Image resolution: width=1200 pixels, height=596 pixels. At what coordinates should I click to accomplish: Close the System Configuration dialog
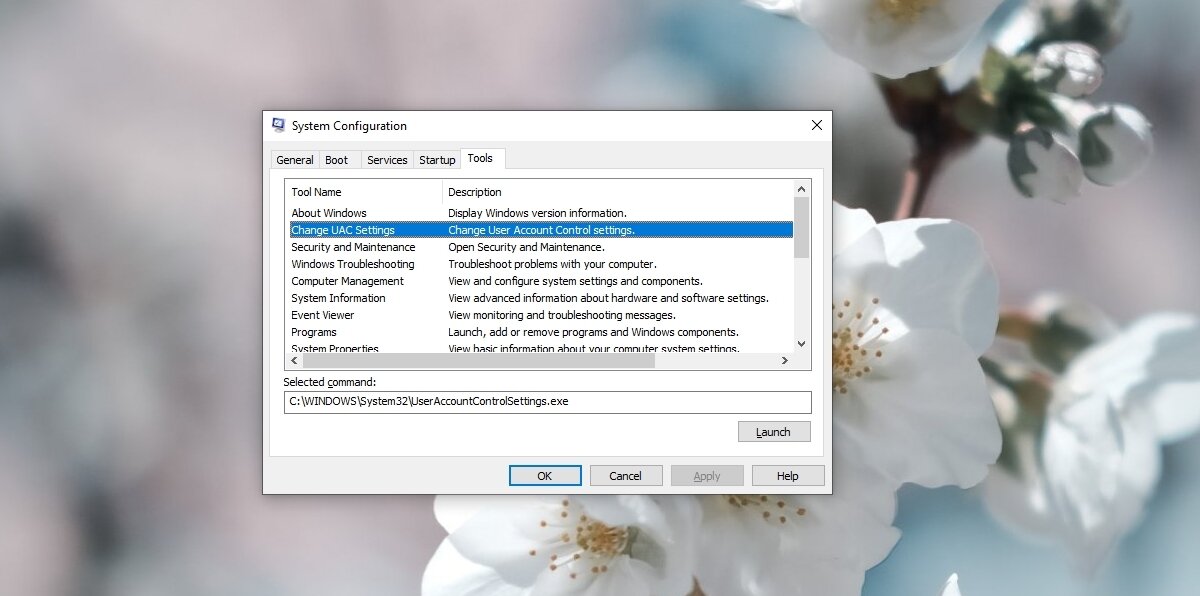[817, 125]
